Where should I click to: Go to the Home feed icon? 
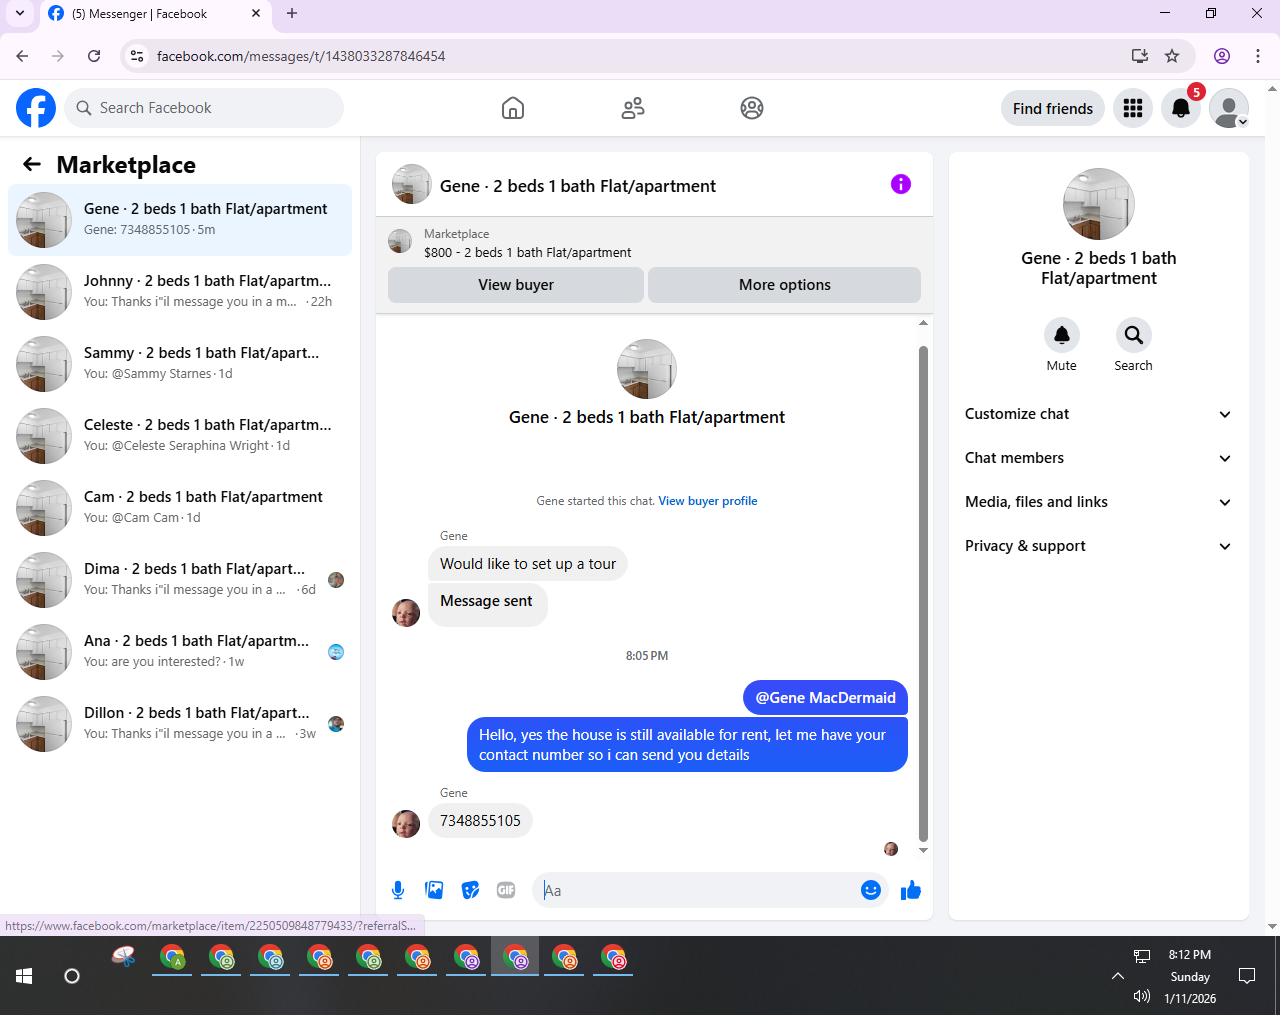point(513,108)
